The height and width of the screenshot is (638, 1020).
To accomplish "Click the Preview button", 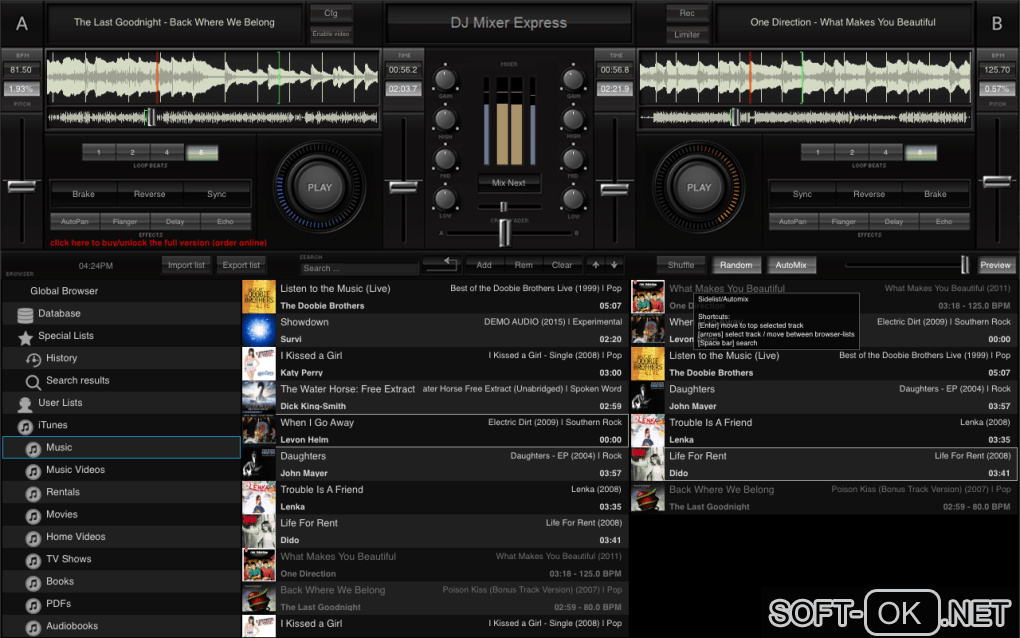I will pos(996,265).
